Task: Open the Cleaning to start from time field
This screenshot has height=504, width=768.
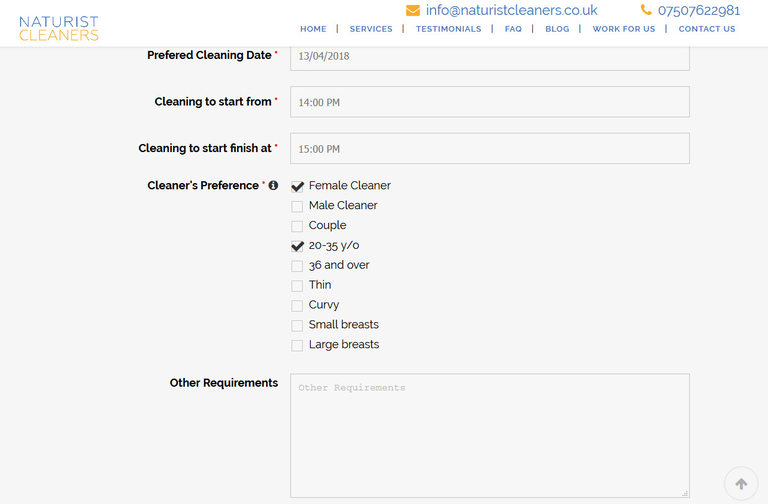Action: pyautogui.click(x=489, y=102)
